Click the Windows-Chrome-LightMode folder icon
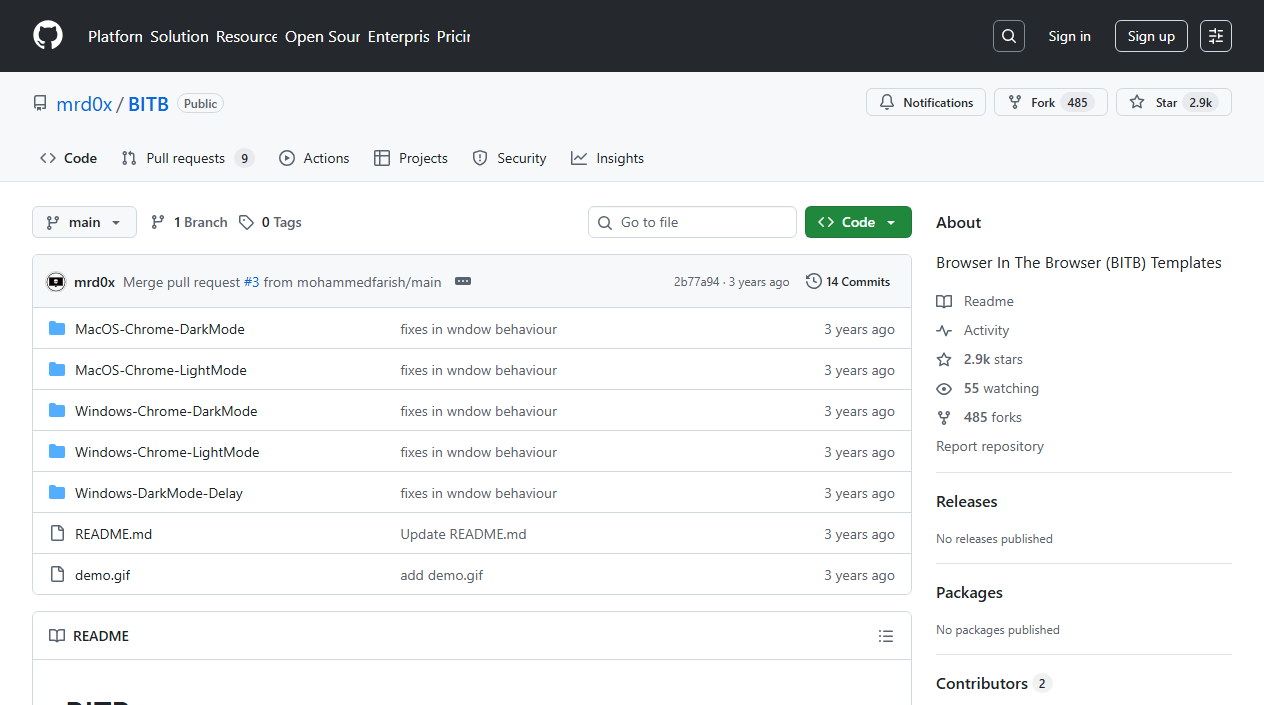 pos(57,452)
